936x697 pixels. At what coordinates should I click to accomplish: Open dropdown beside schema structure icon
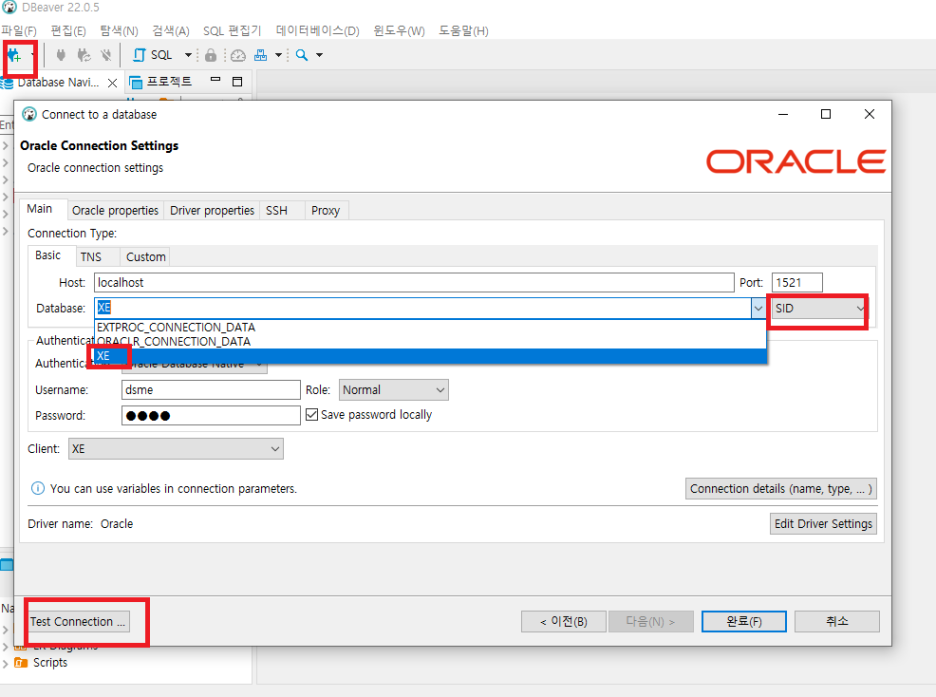[278, 55]
